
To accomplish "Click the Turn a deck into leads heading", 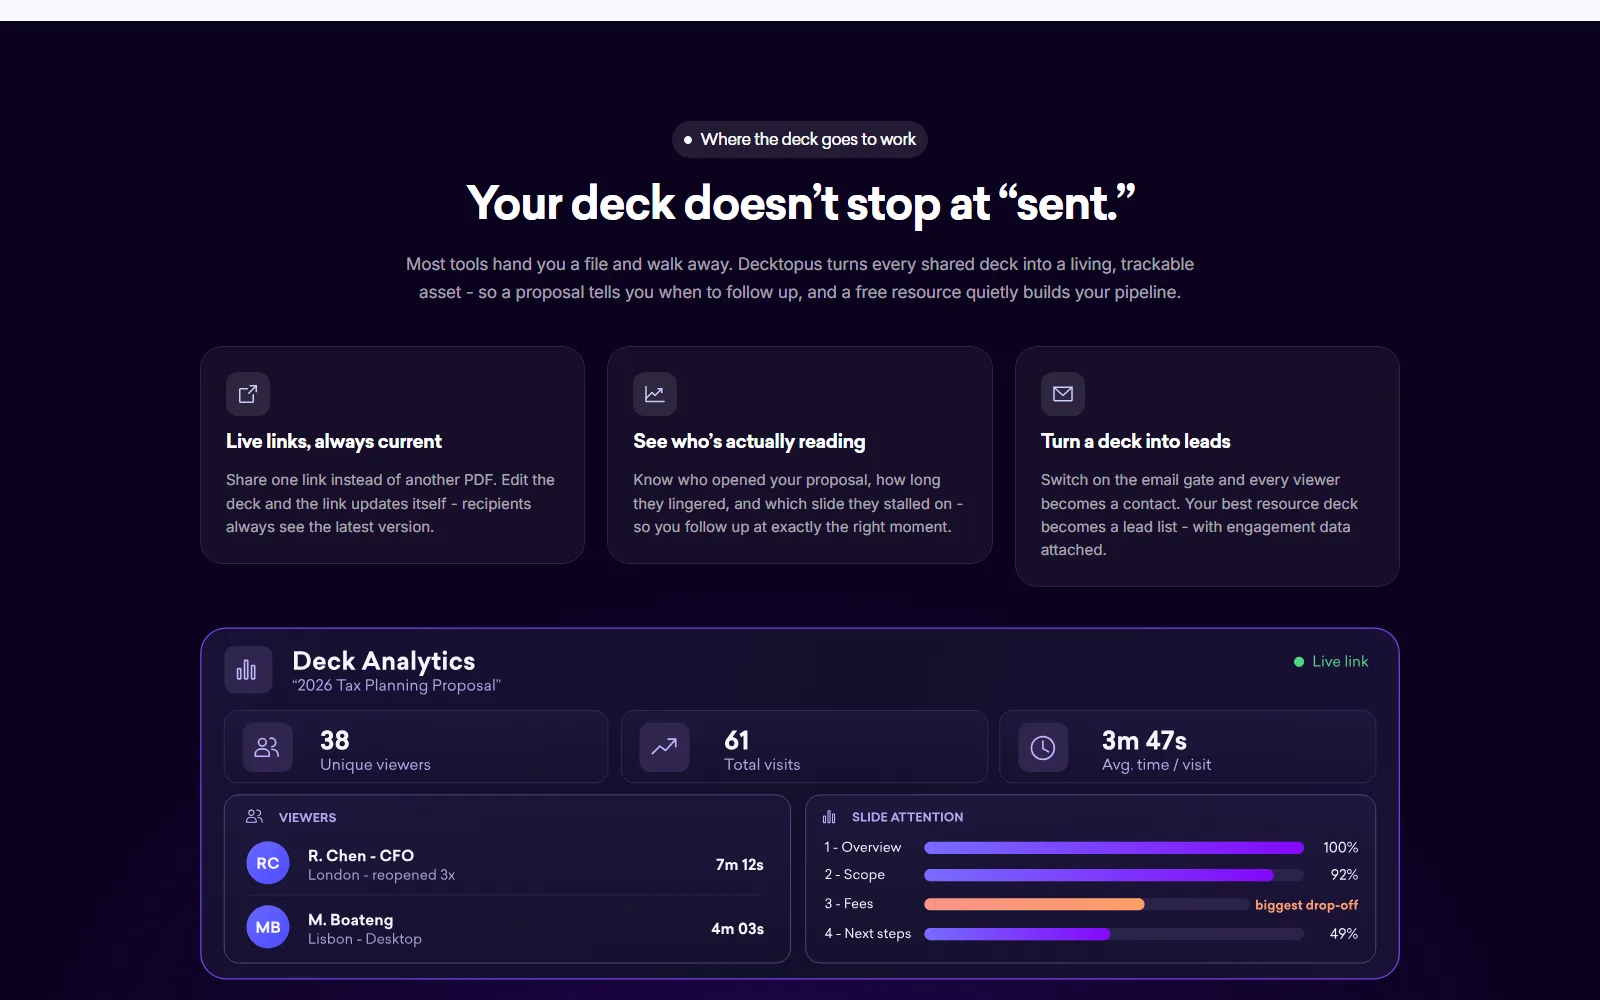I will [1135, 441].
